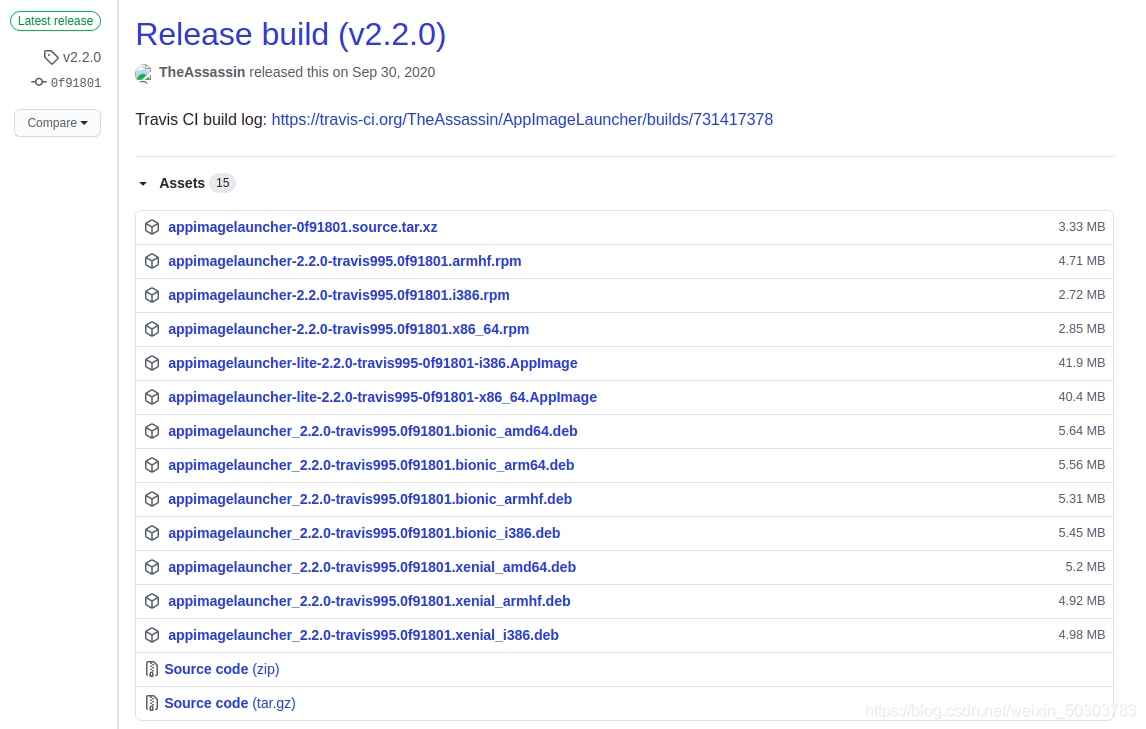Click the package icon beside the armhf.rpm asset
This screenshot has height=729, width=1146.
[152, 261]
